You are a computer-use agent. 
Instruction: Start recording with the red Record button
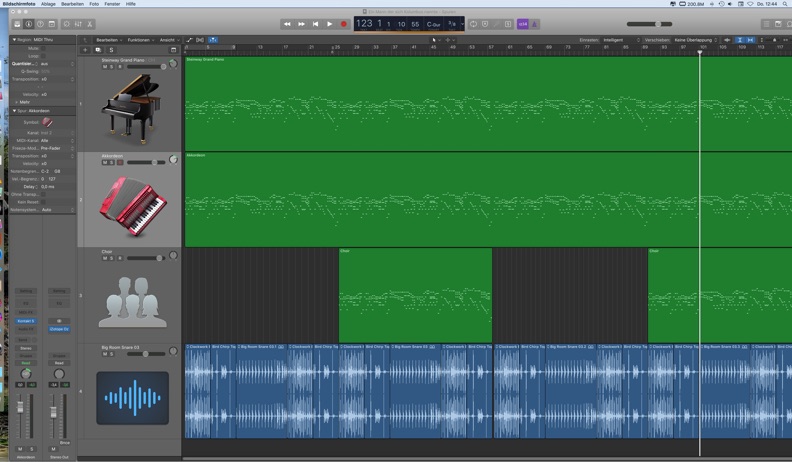click(343, 24)
